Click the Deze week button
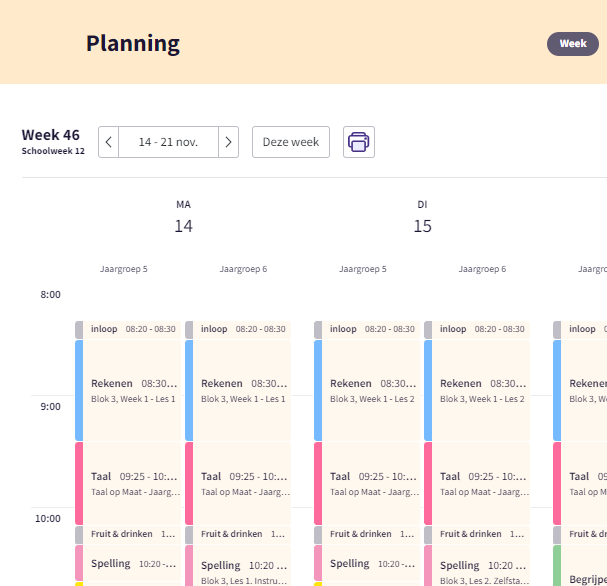Viewport: 607px width, 586px height. [291, 142]
